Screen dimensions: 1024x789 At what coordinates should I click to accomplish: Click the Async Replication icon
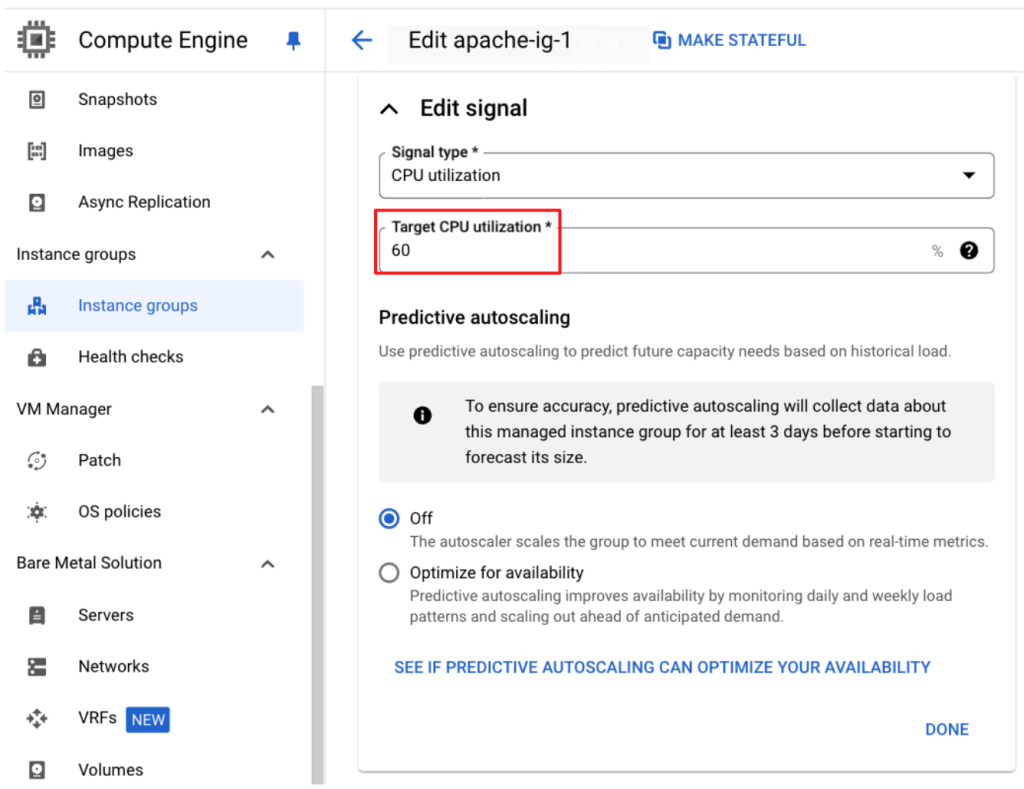[37, 202]
